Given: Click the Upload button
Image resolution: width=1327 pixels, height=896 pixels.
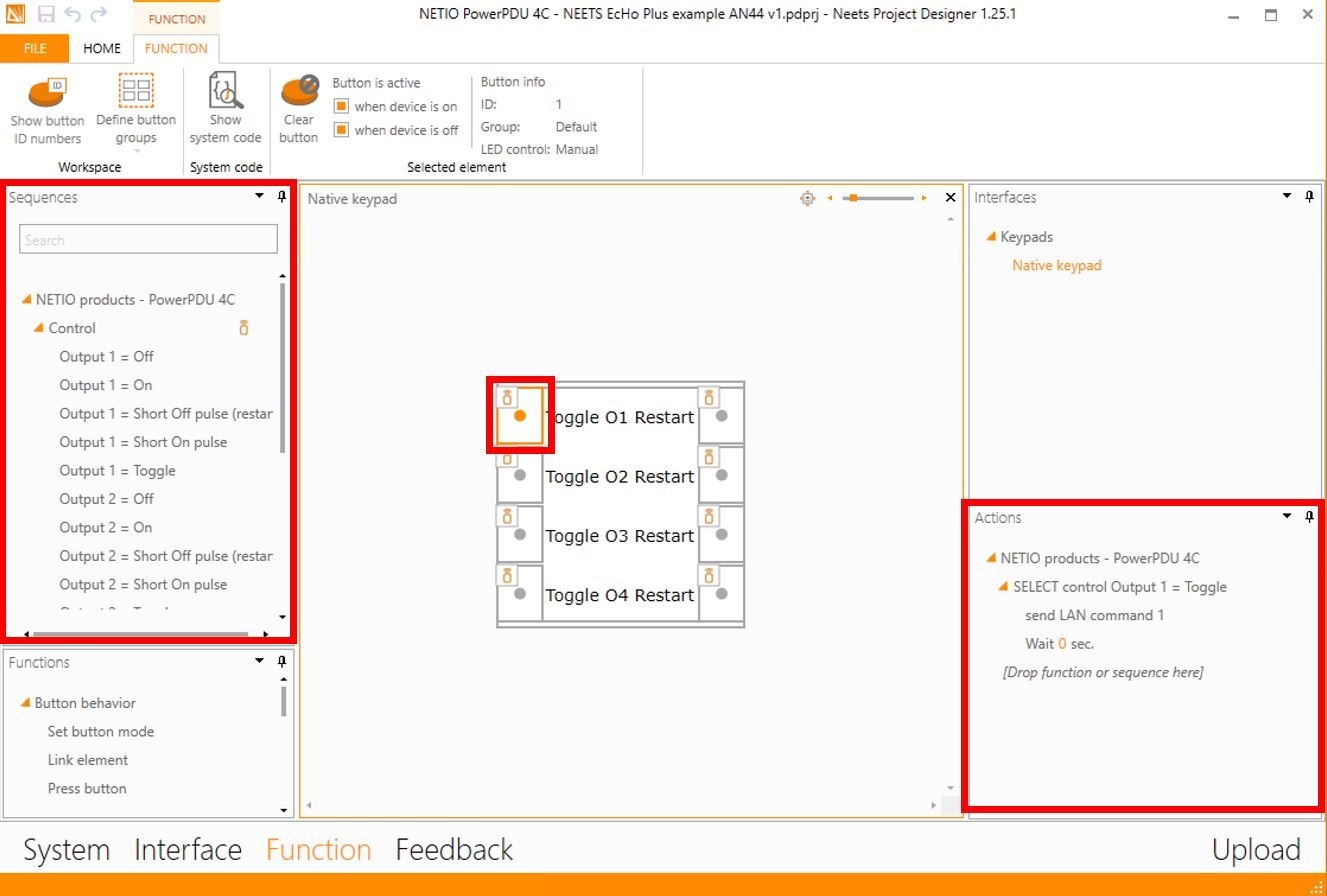Looking at the screenshot, I should 1256,850.
